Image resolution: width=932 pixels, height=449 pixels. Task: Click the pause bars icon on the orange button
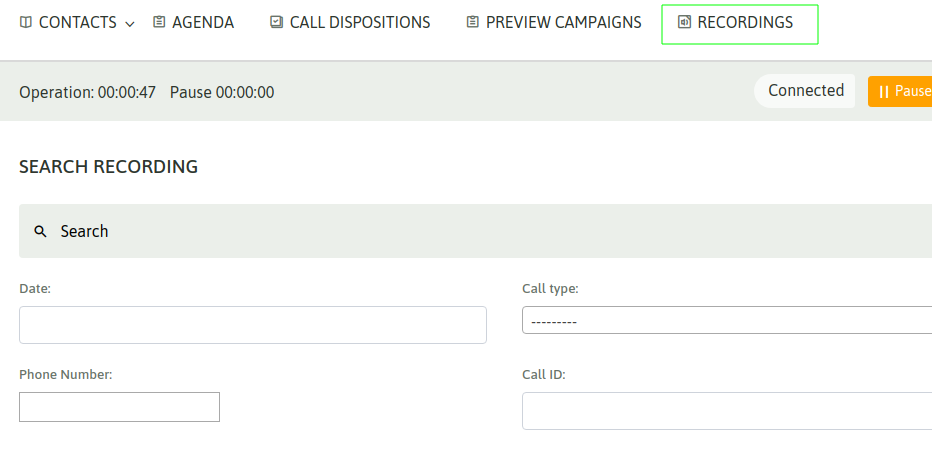coord(883,91)
